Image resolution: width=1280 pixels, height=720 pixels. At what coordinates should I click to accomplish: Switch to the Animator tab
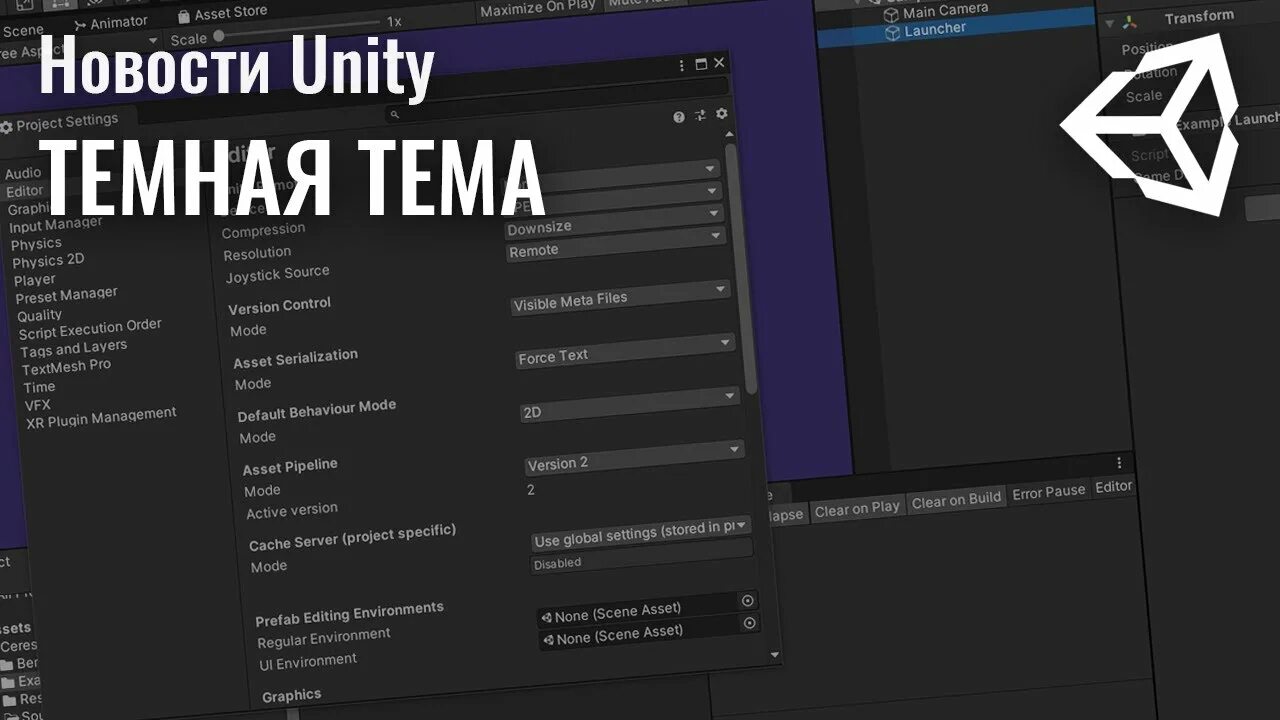[x=110, y=23]
